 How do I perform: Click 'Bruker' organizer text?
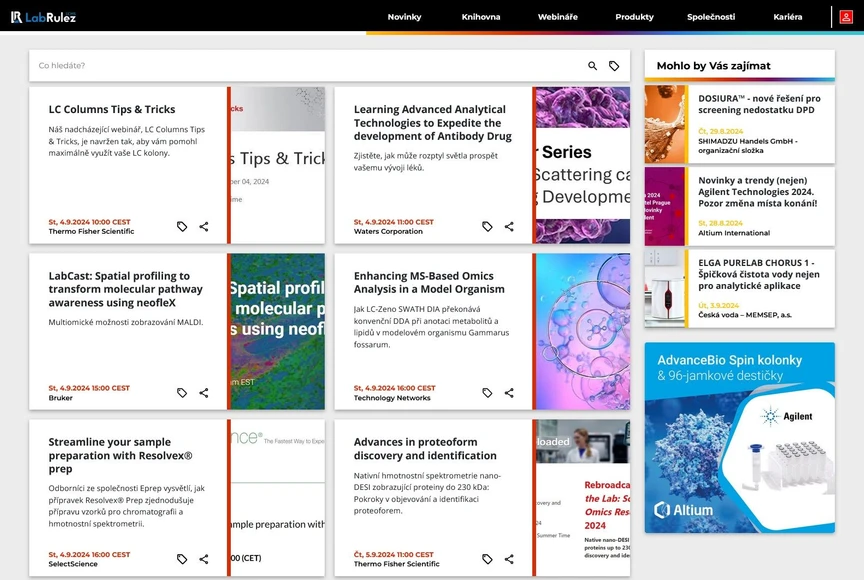(61, 398)
